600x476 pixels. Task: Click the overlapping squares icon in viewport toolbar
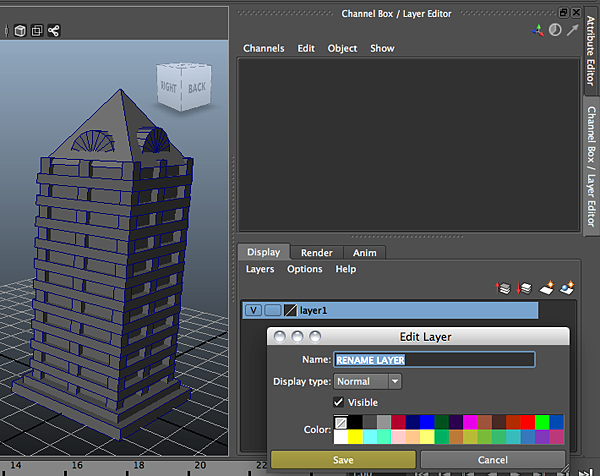pos(37,31)
